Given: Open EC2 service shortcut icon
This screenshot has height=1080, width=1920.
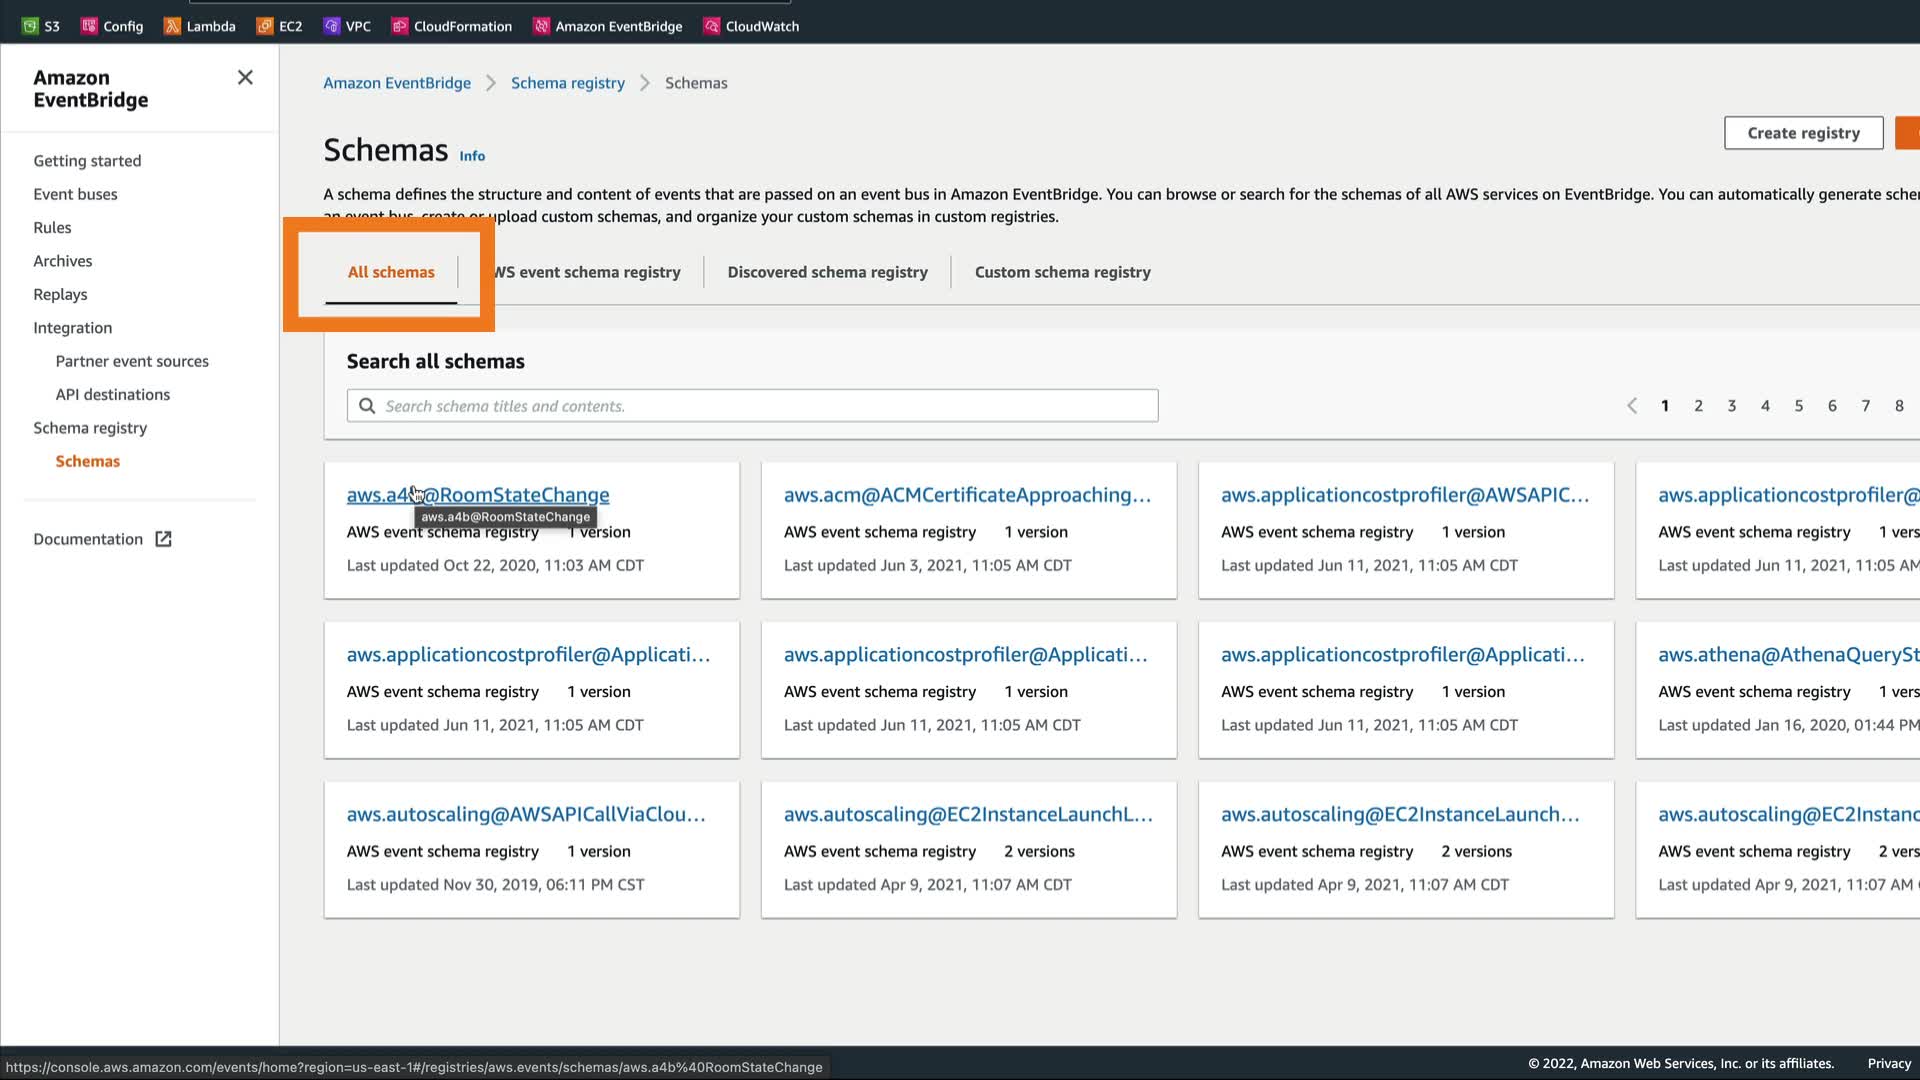Looking at the screenshot, I should pos(265,26).
